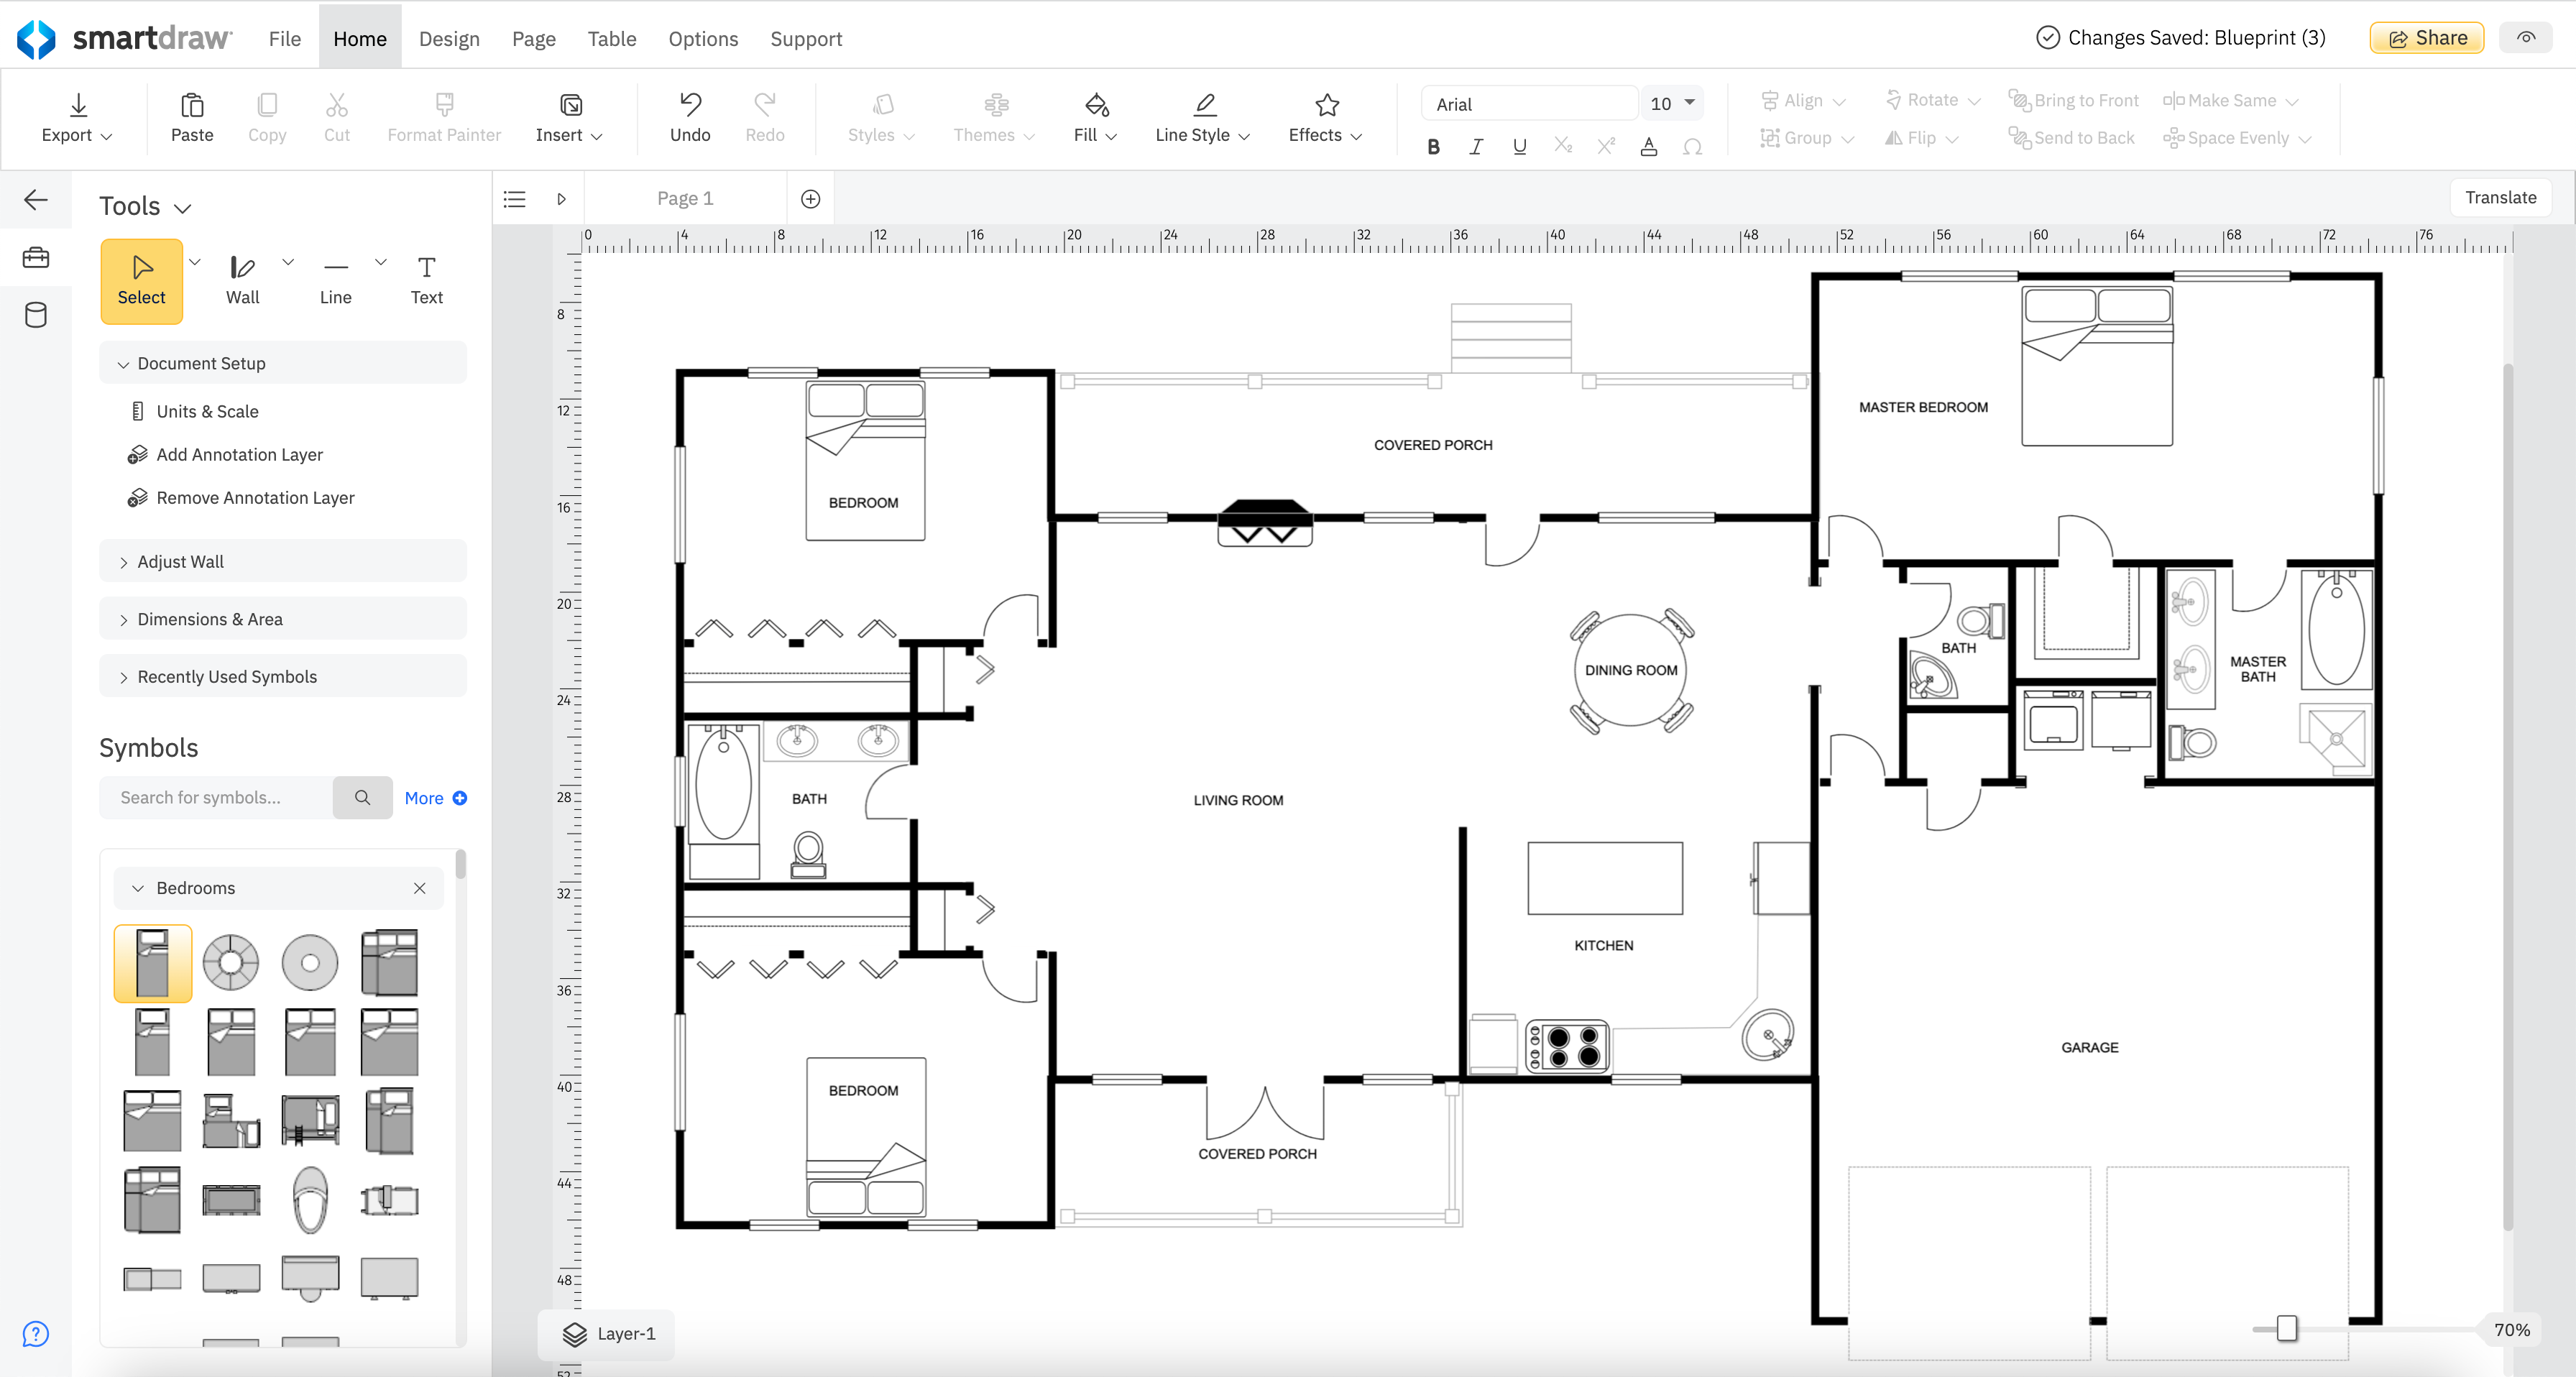Open the Effects menu via star icon
2576x1377 pixels.
point(1325,105)
